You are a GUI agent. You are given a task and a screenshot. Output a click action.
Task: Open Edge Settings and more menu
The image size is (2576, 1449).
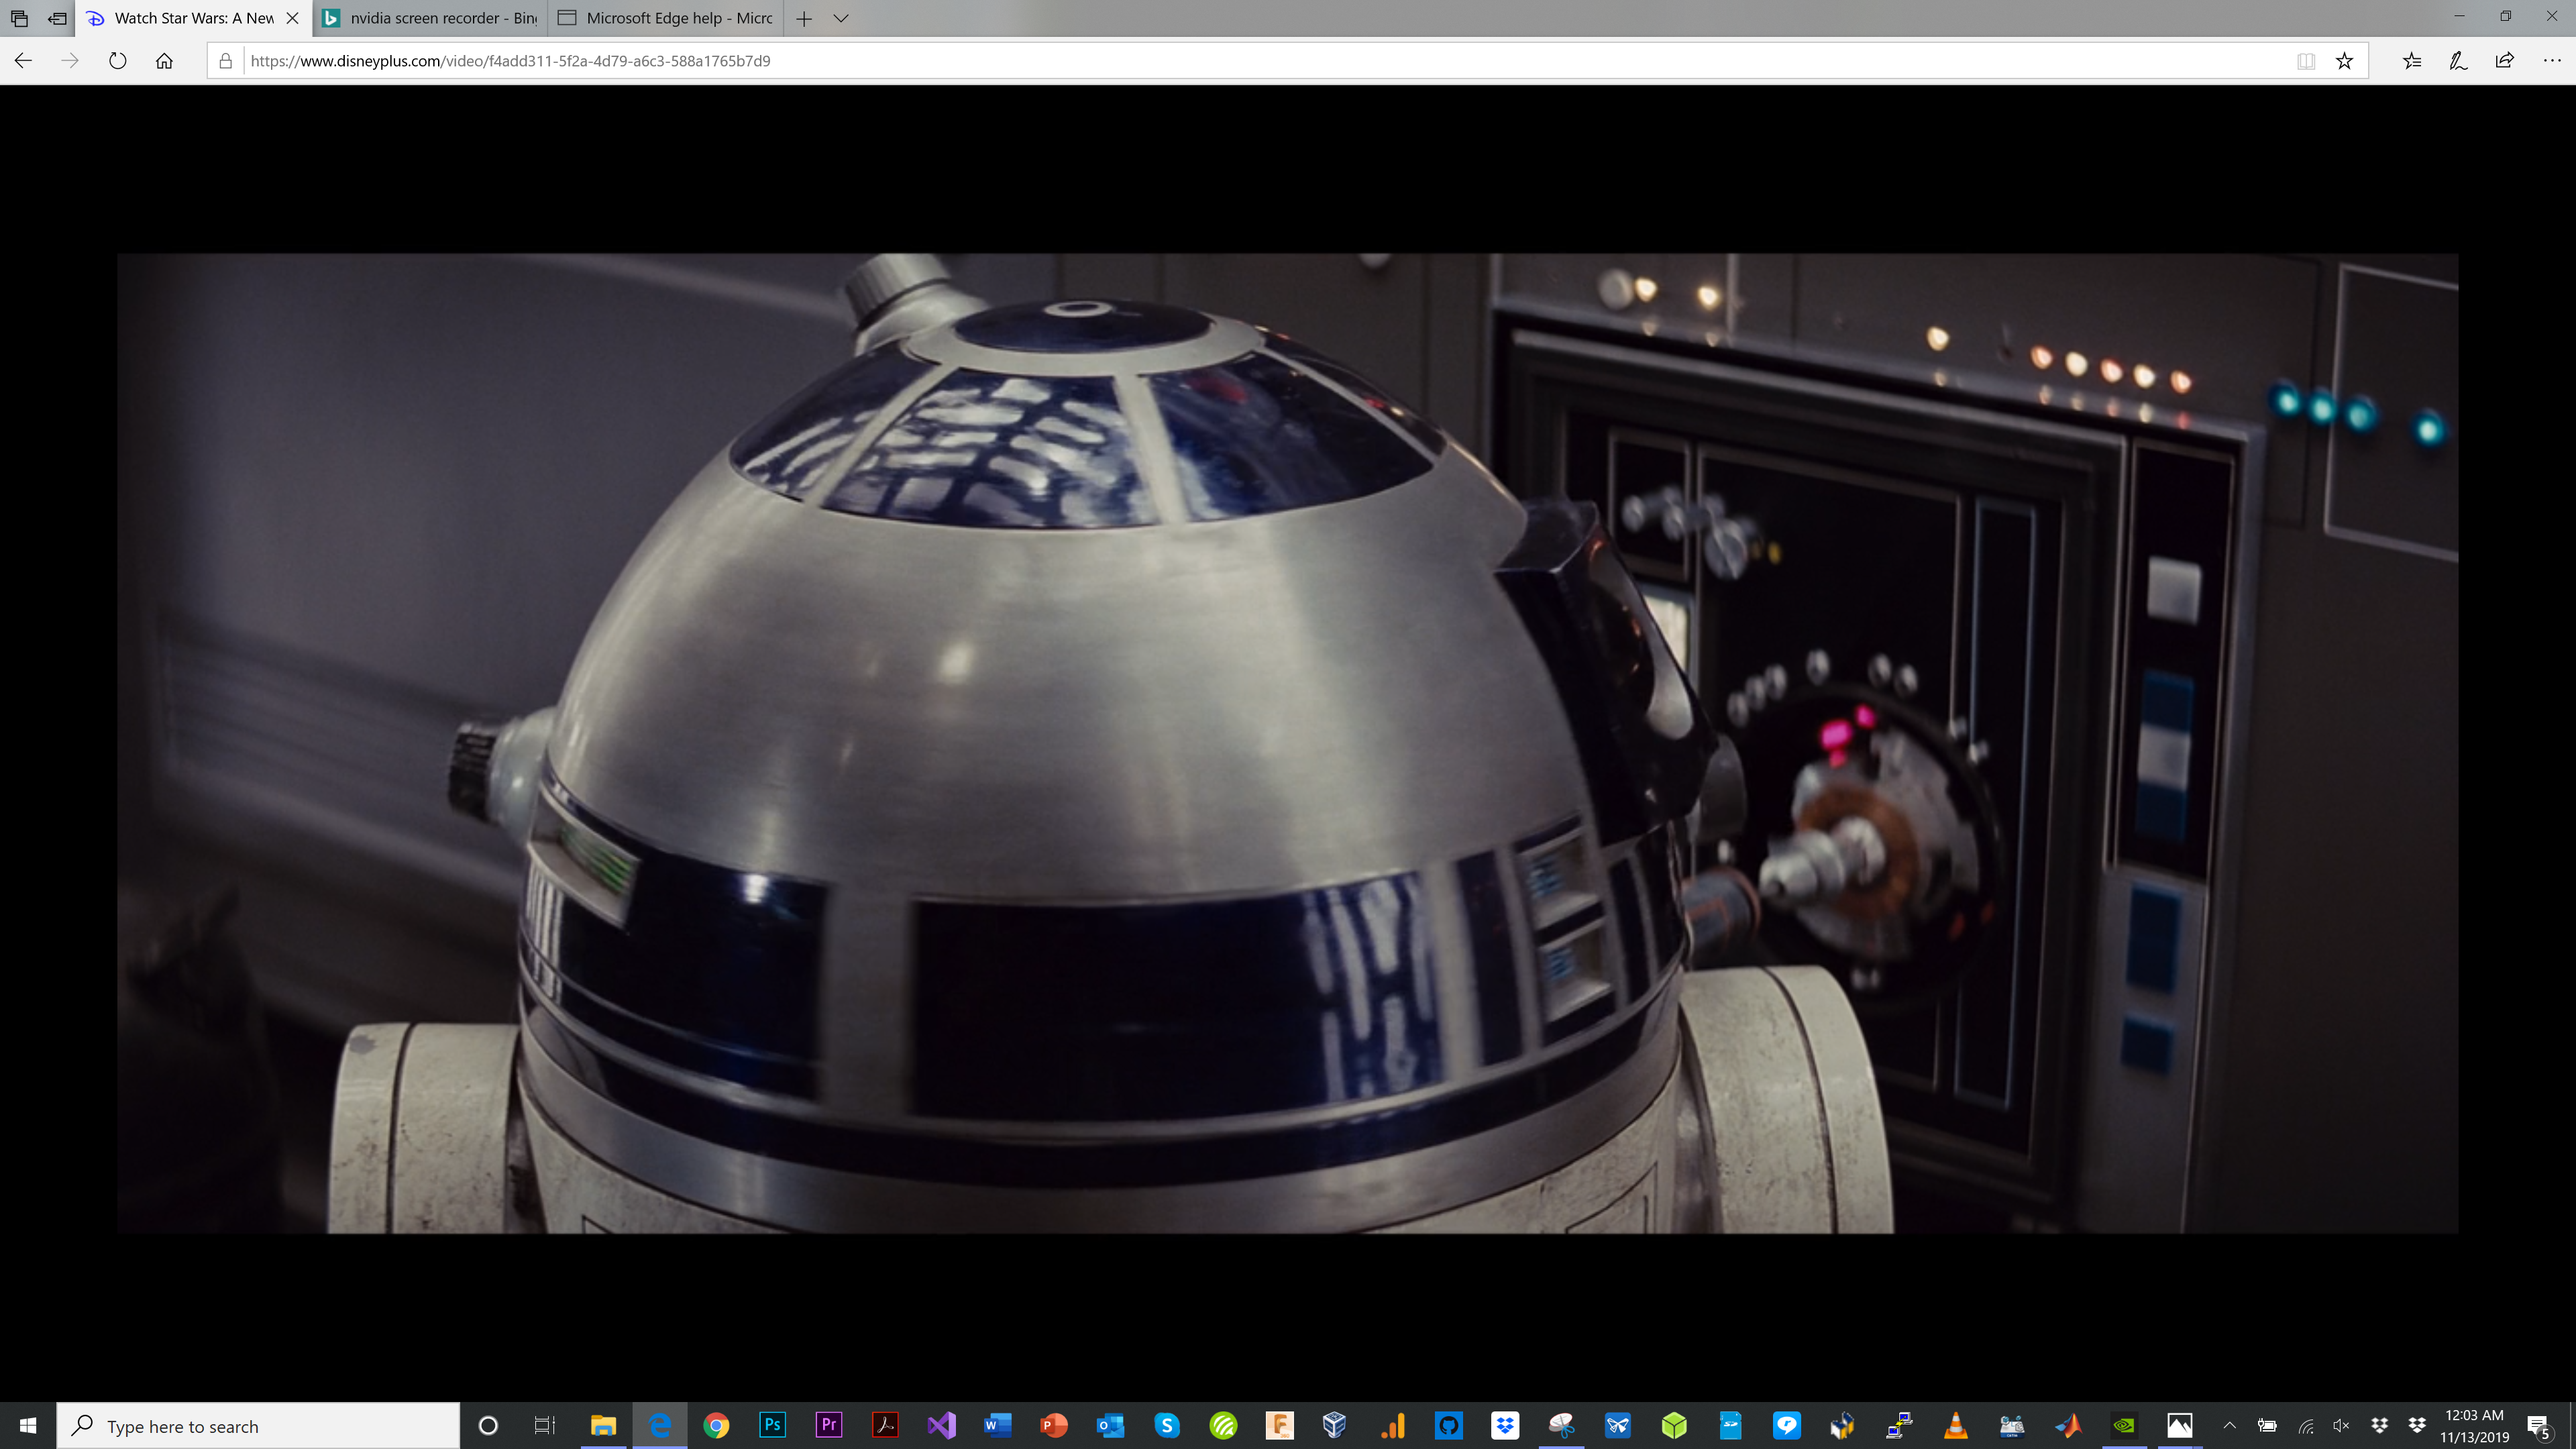pyautogui.click(x=2552, y=61)
